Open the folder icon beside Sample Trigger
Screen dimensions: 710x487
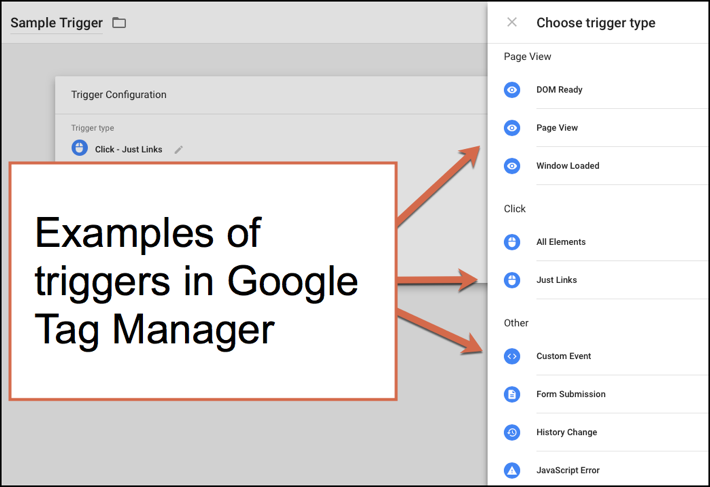click(x=119, y=22)
